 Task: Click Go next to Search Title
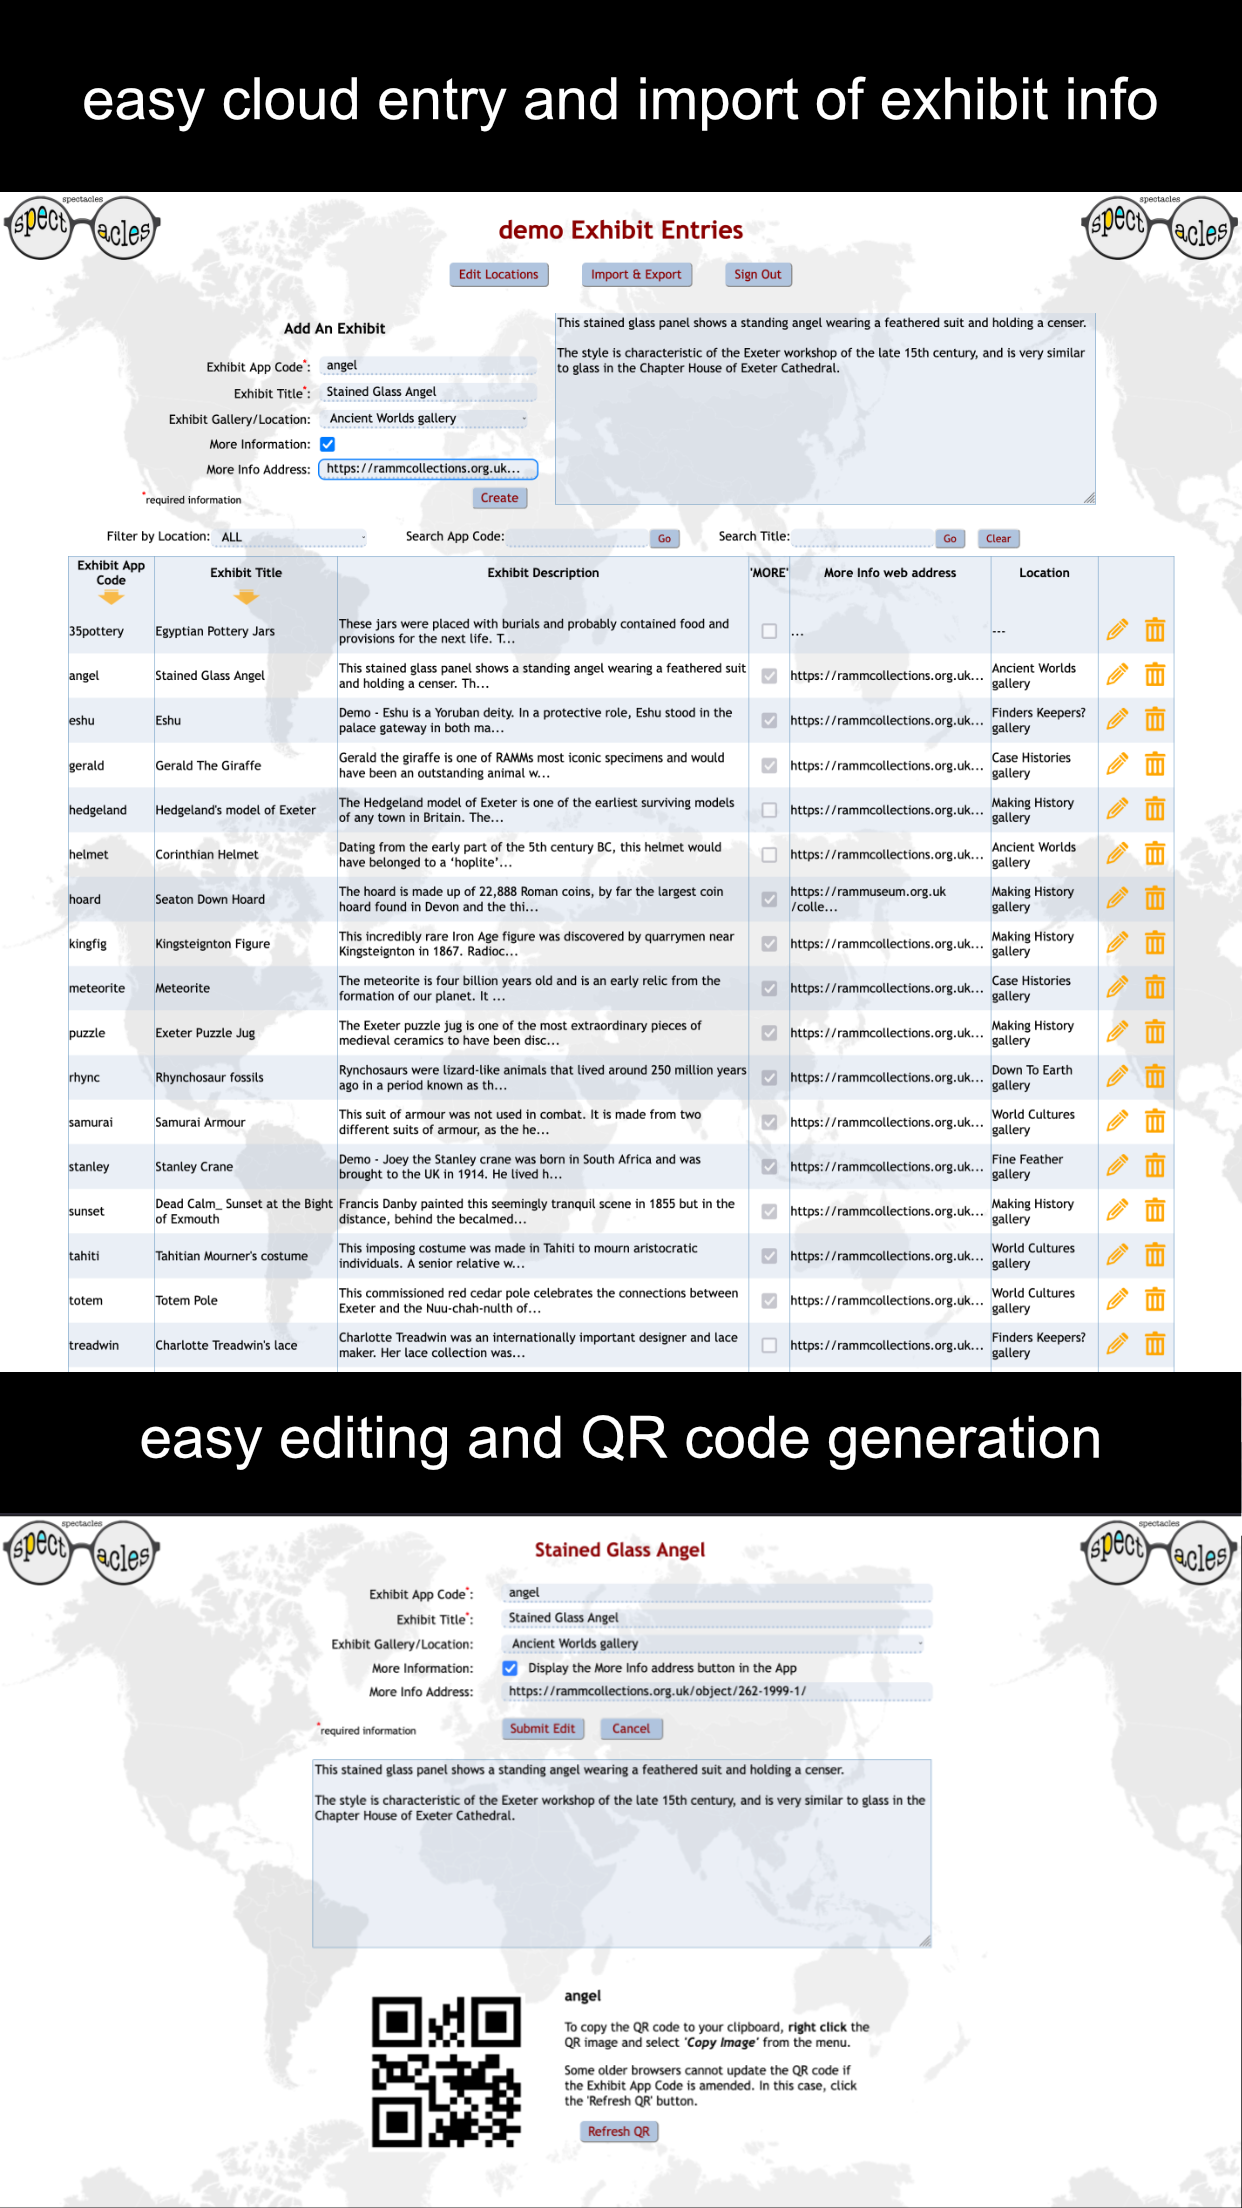[950, 539]
